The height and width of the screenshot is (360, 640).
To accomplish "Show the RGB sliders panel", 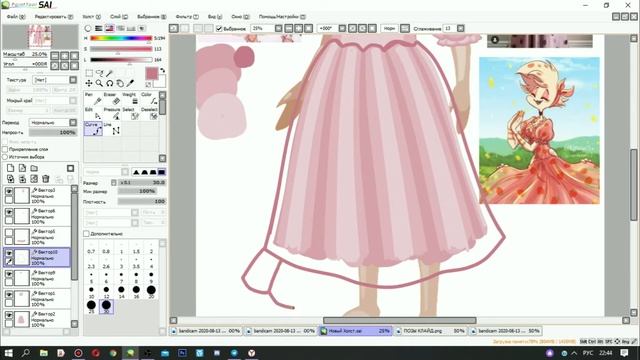I will pos(99,28).
